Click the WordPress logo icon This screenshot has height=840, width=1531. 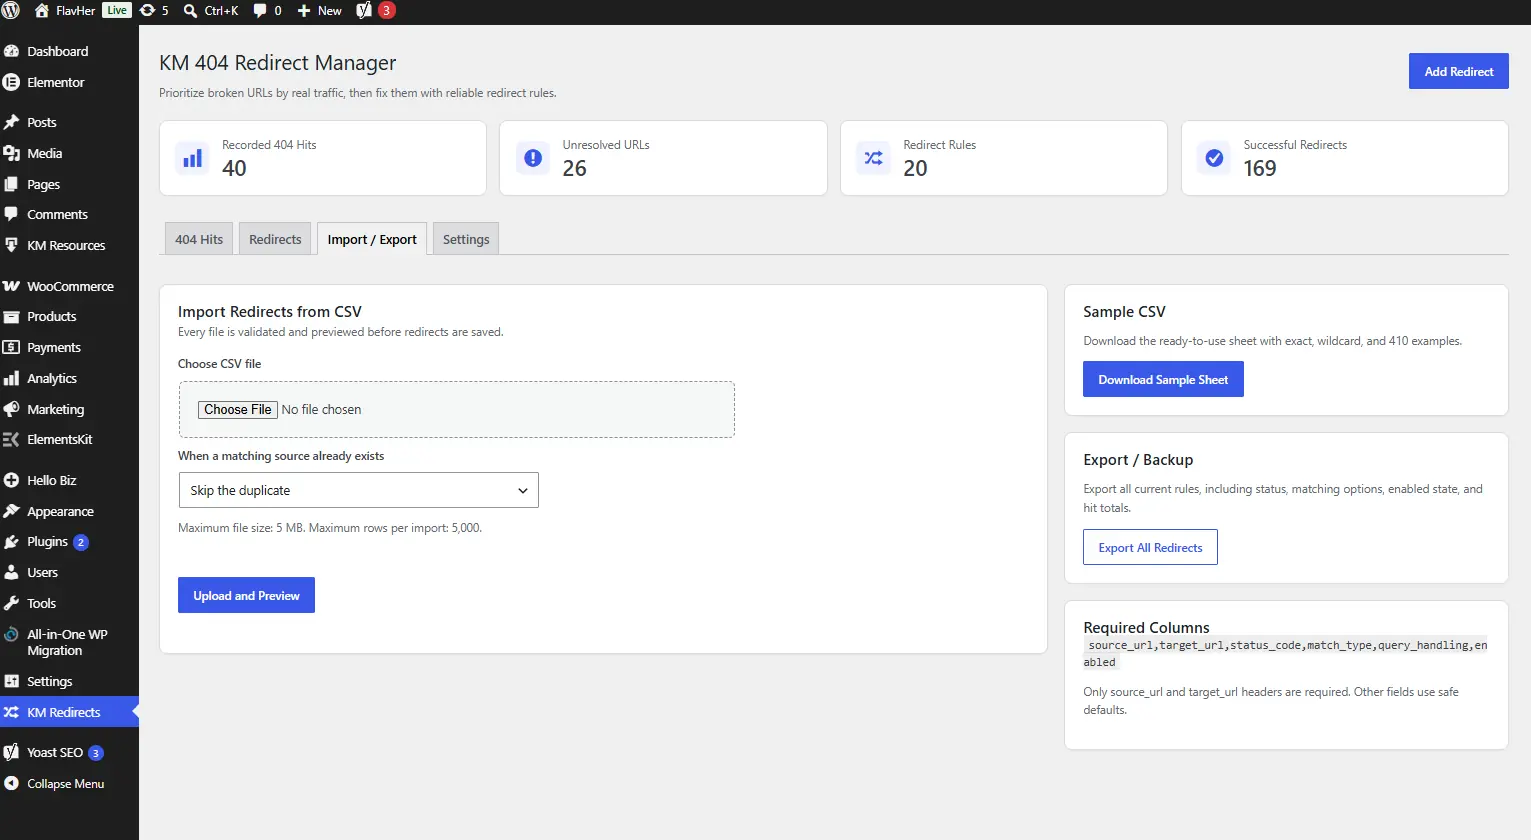[11, 11]
